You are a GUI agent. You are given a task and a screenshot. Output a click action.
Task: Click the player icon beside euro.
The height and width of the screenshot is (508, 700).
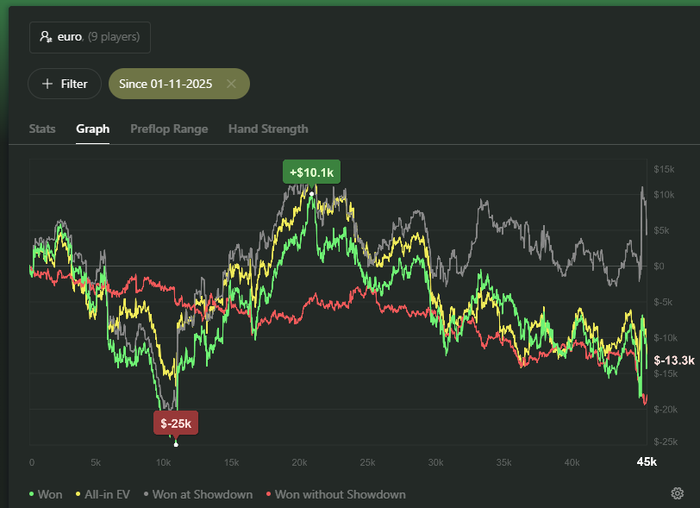pyautogui.click(x=45, y=37)
